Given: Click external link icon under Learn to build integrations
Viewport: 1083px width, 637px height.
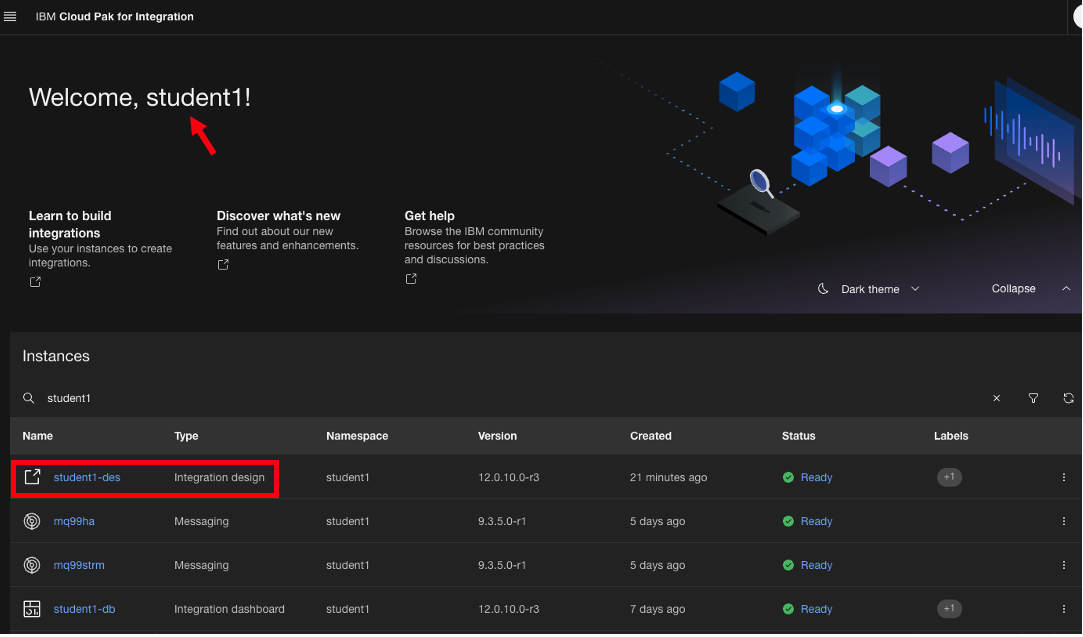Looking at the screenshot, I should (x=35, y=282).
